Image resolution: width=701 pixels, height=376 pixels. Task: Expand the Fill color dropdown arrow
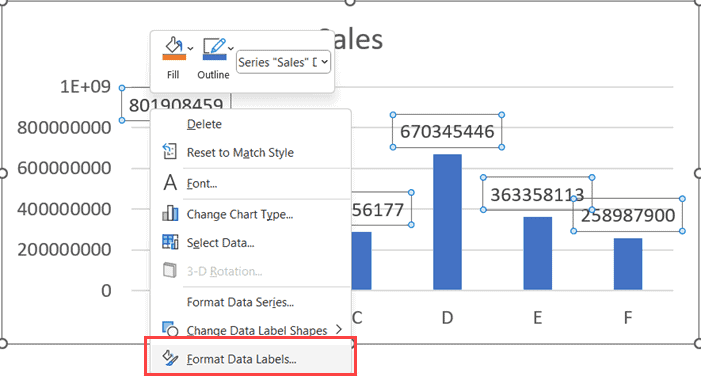190,48
